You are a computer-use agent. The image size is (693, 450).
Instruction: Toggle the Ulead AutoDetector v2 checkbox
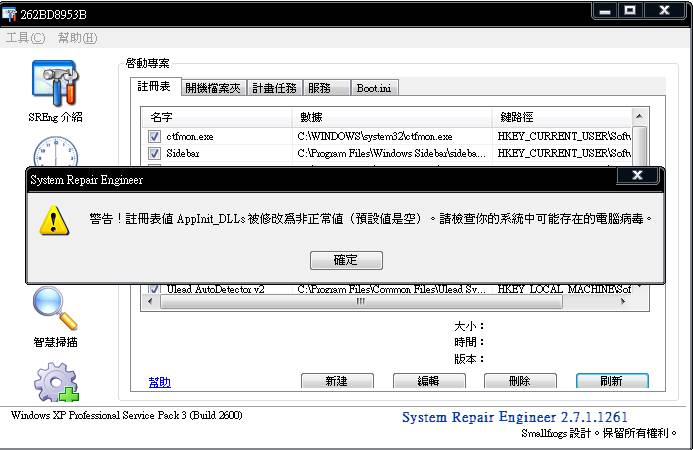point(154,289)
